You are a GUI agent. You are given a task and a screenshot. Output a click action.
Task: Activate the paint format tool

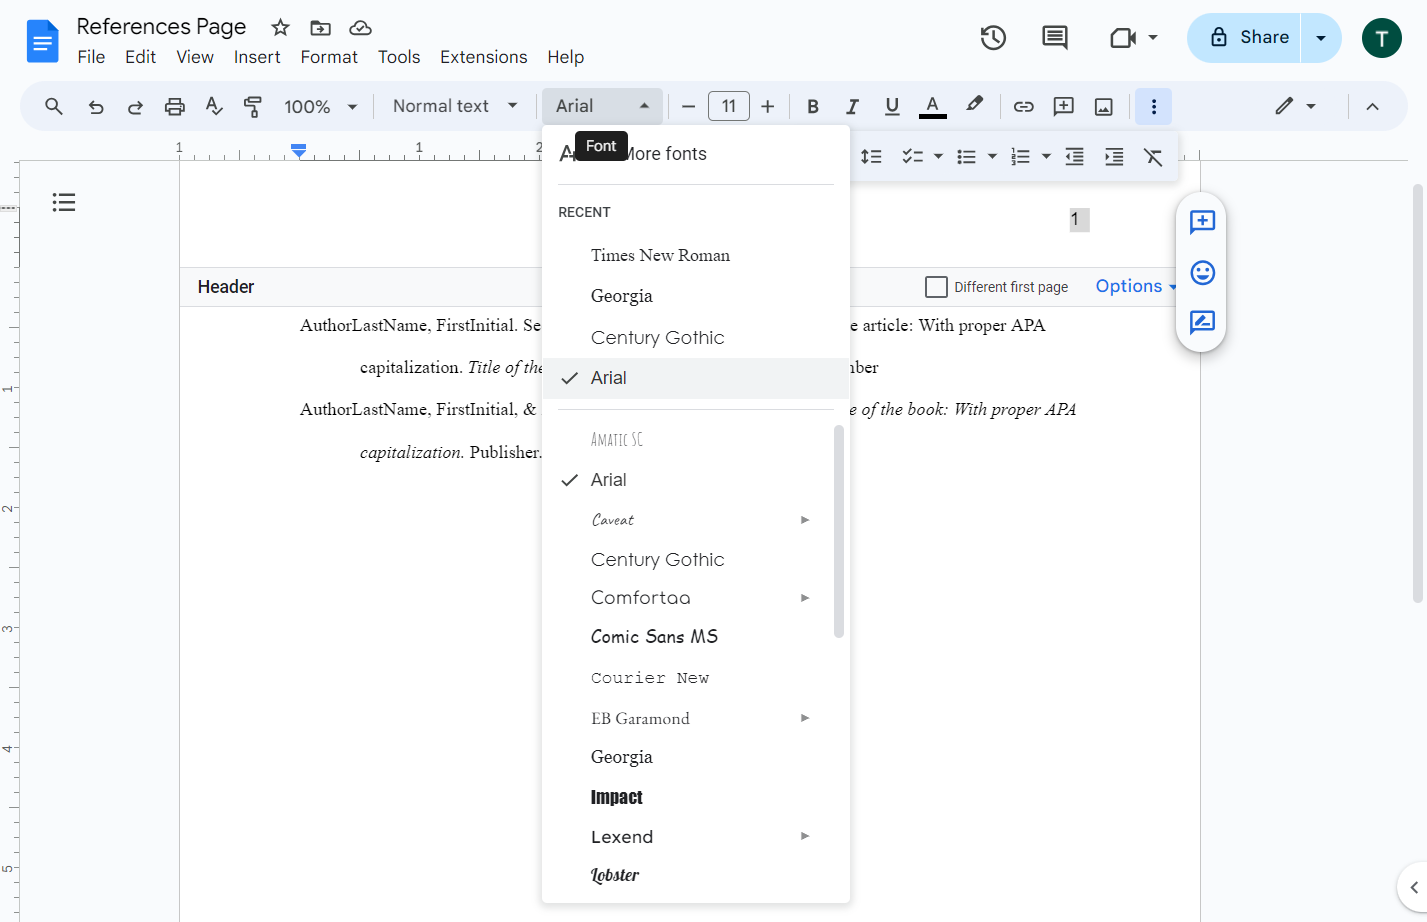(x=253, y=106)
